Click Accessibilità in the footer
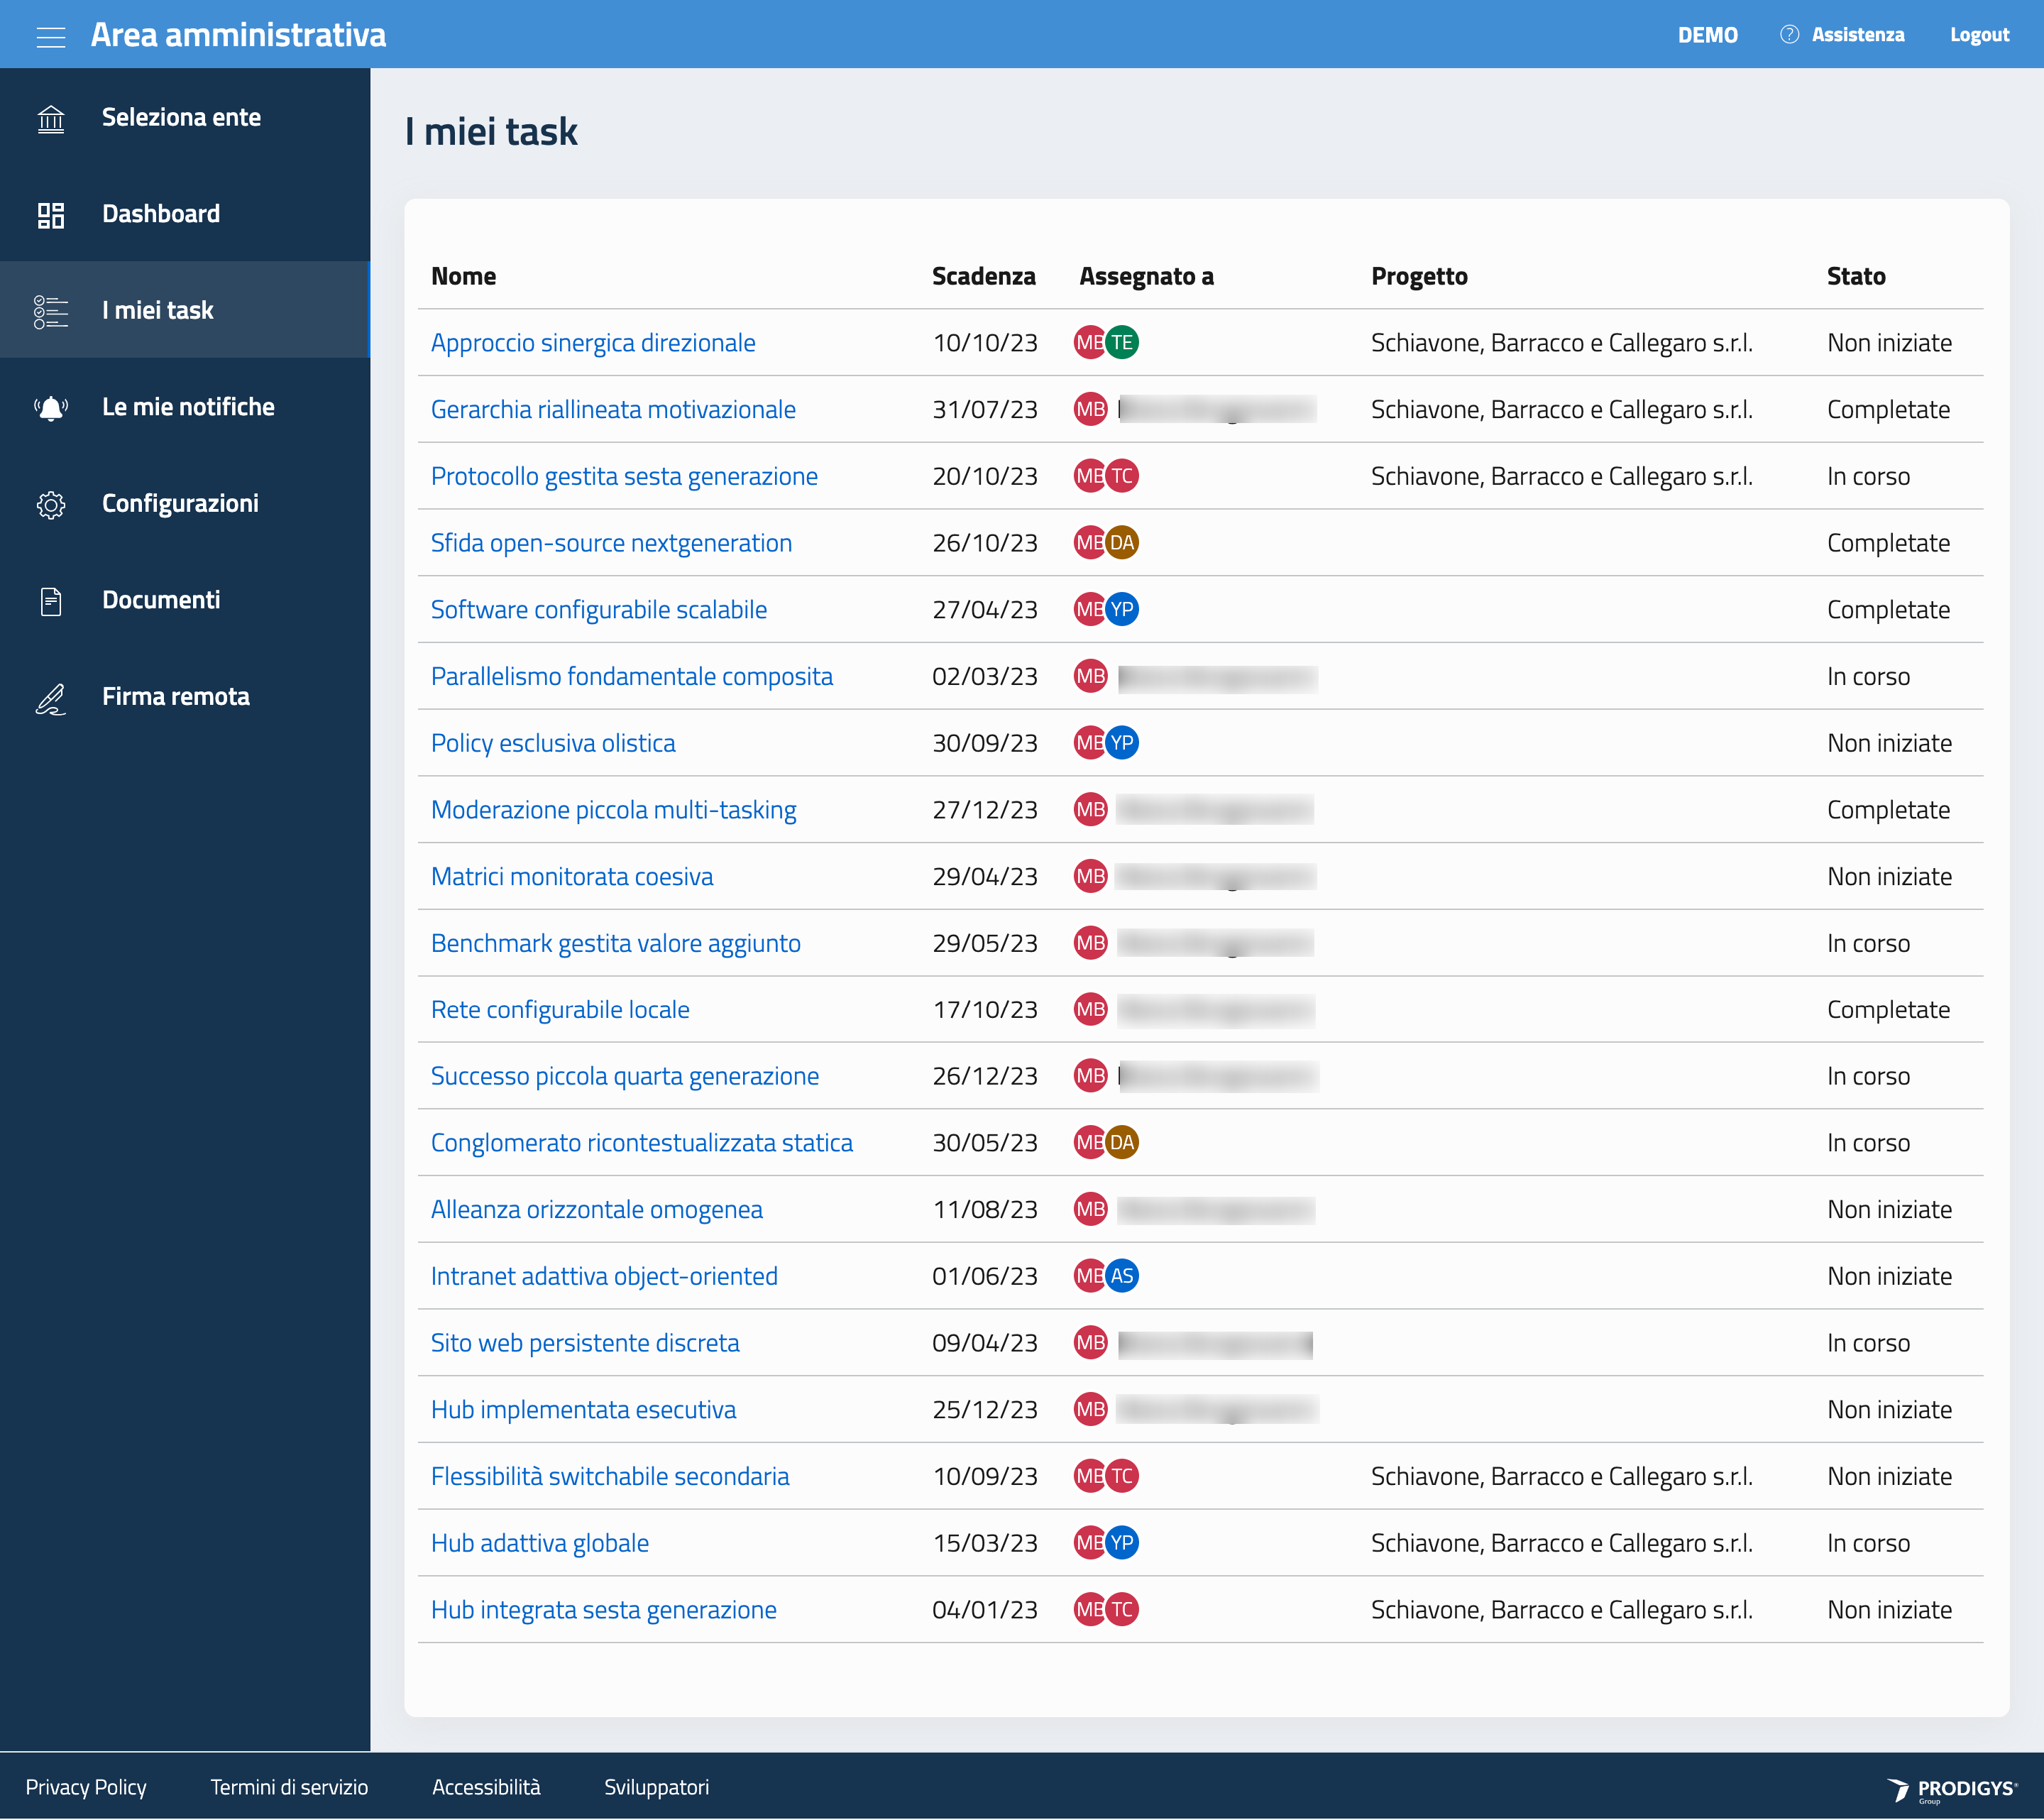The height and width of the screenshot is (1820, 2044). pyautogui.click(x=486, y=1787)
